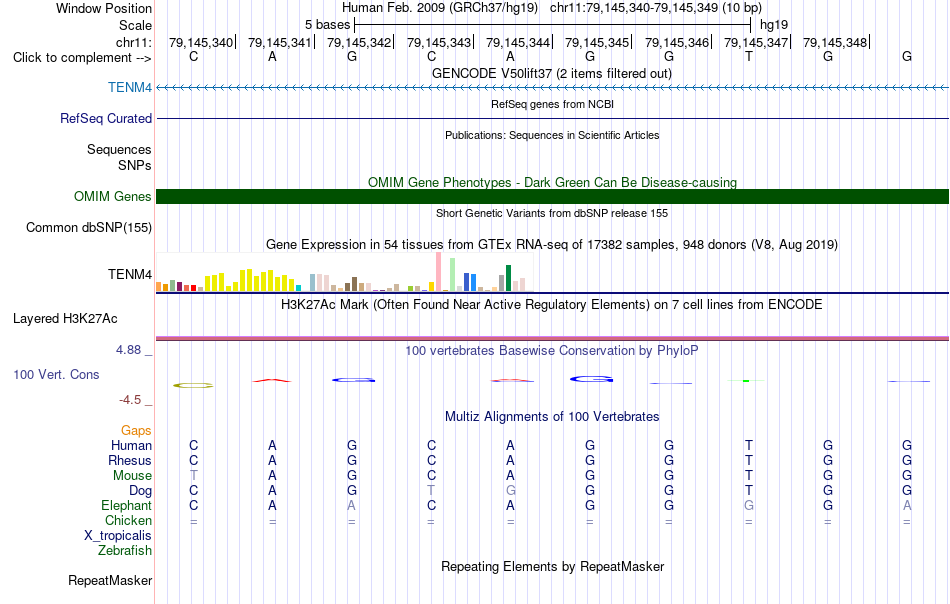Click the 'Gene Expression in 54 tissues from GTEx' title

[x=552, y=245]
